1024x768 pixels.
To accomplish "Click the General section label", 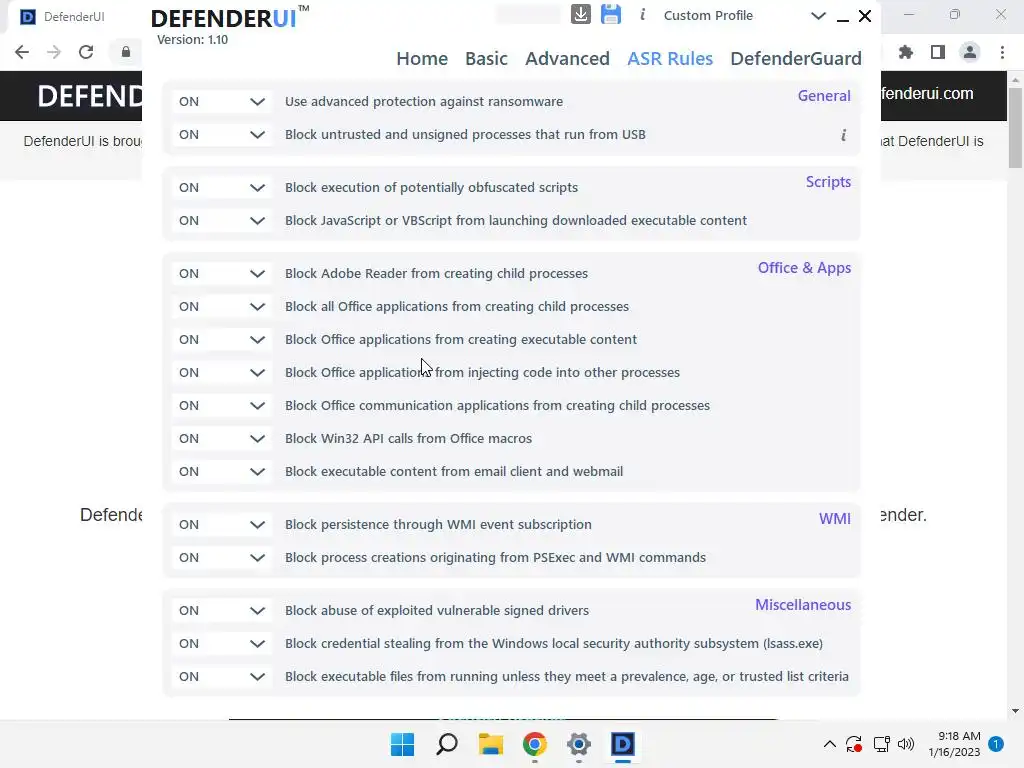I will tap(824, 96).
